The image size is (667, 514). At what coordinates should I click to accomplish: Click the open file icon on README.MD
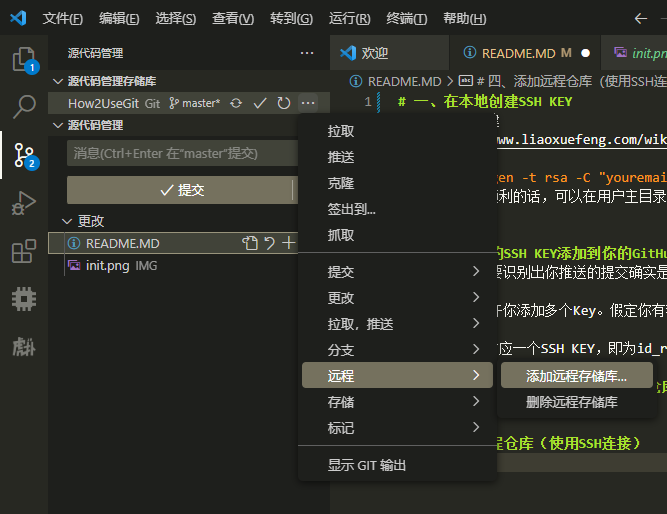tap(250, 243)
